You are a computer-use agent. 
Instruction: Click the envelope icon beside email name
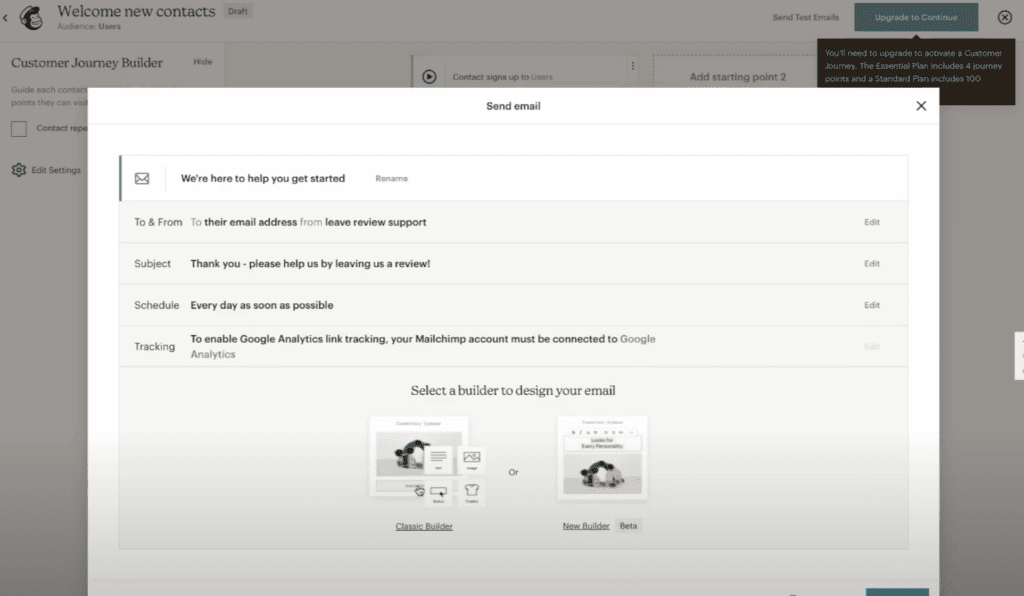coord(142,178)
